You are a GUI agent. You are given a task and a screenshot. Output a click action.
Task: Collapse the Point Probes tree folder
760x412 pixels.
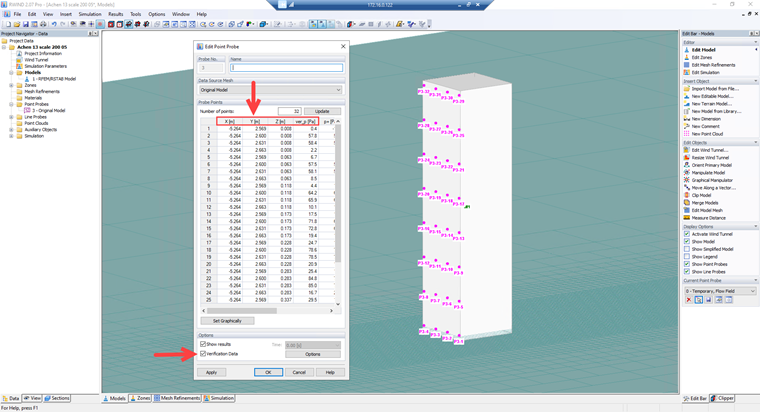click(x=11, y=104)
